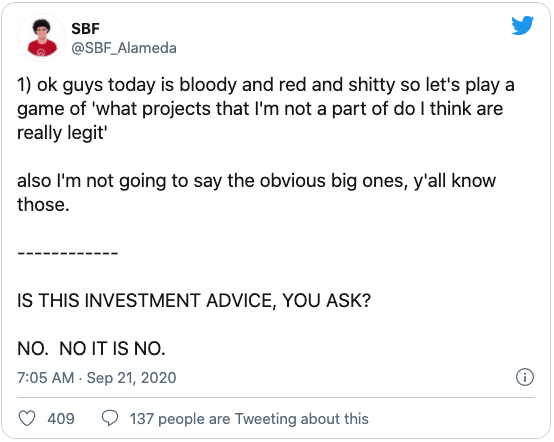Click the 'really legit' text line

62,133
